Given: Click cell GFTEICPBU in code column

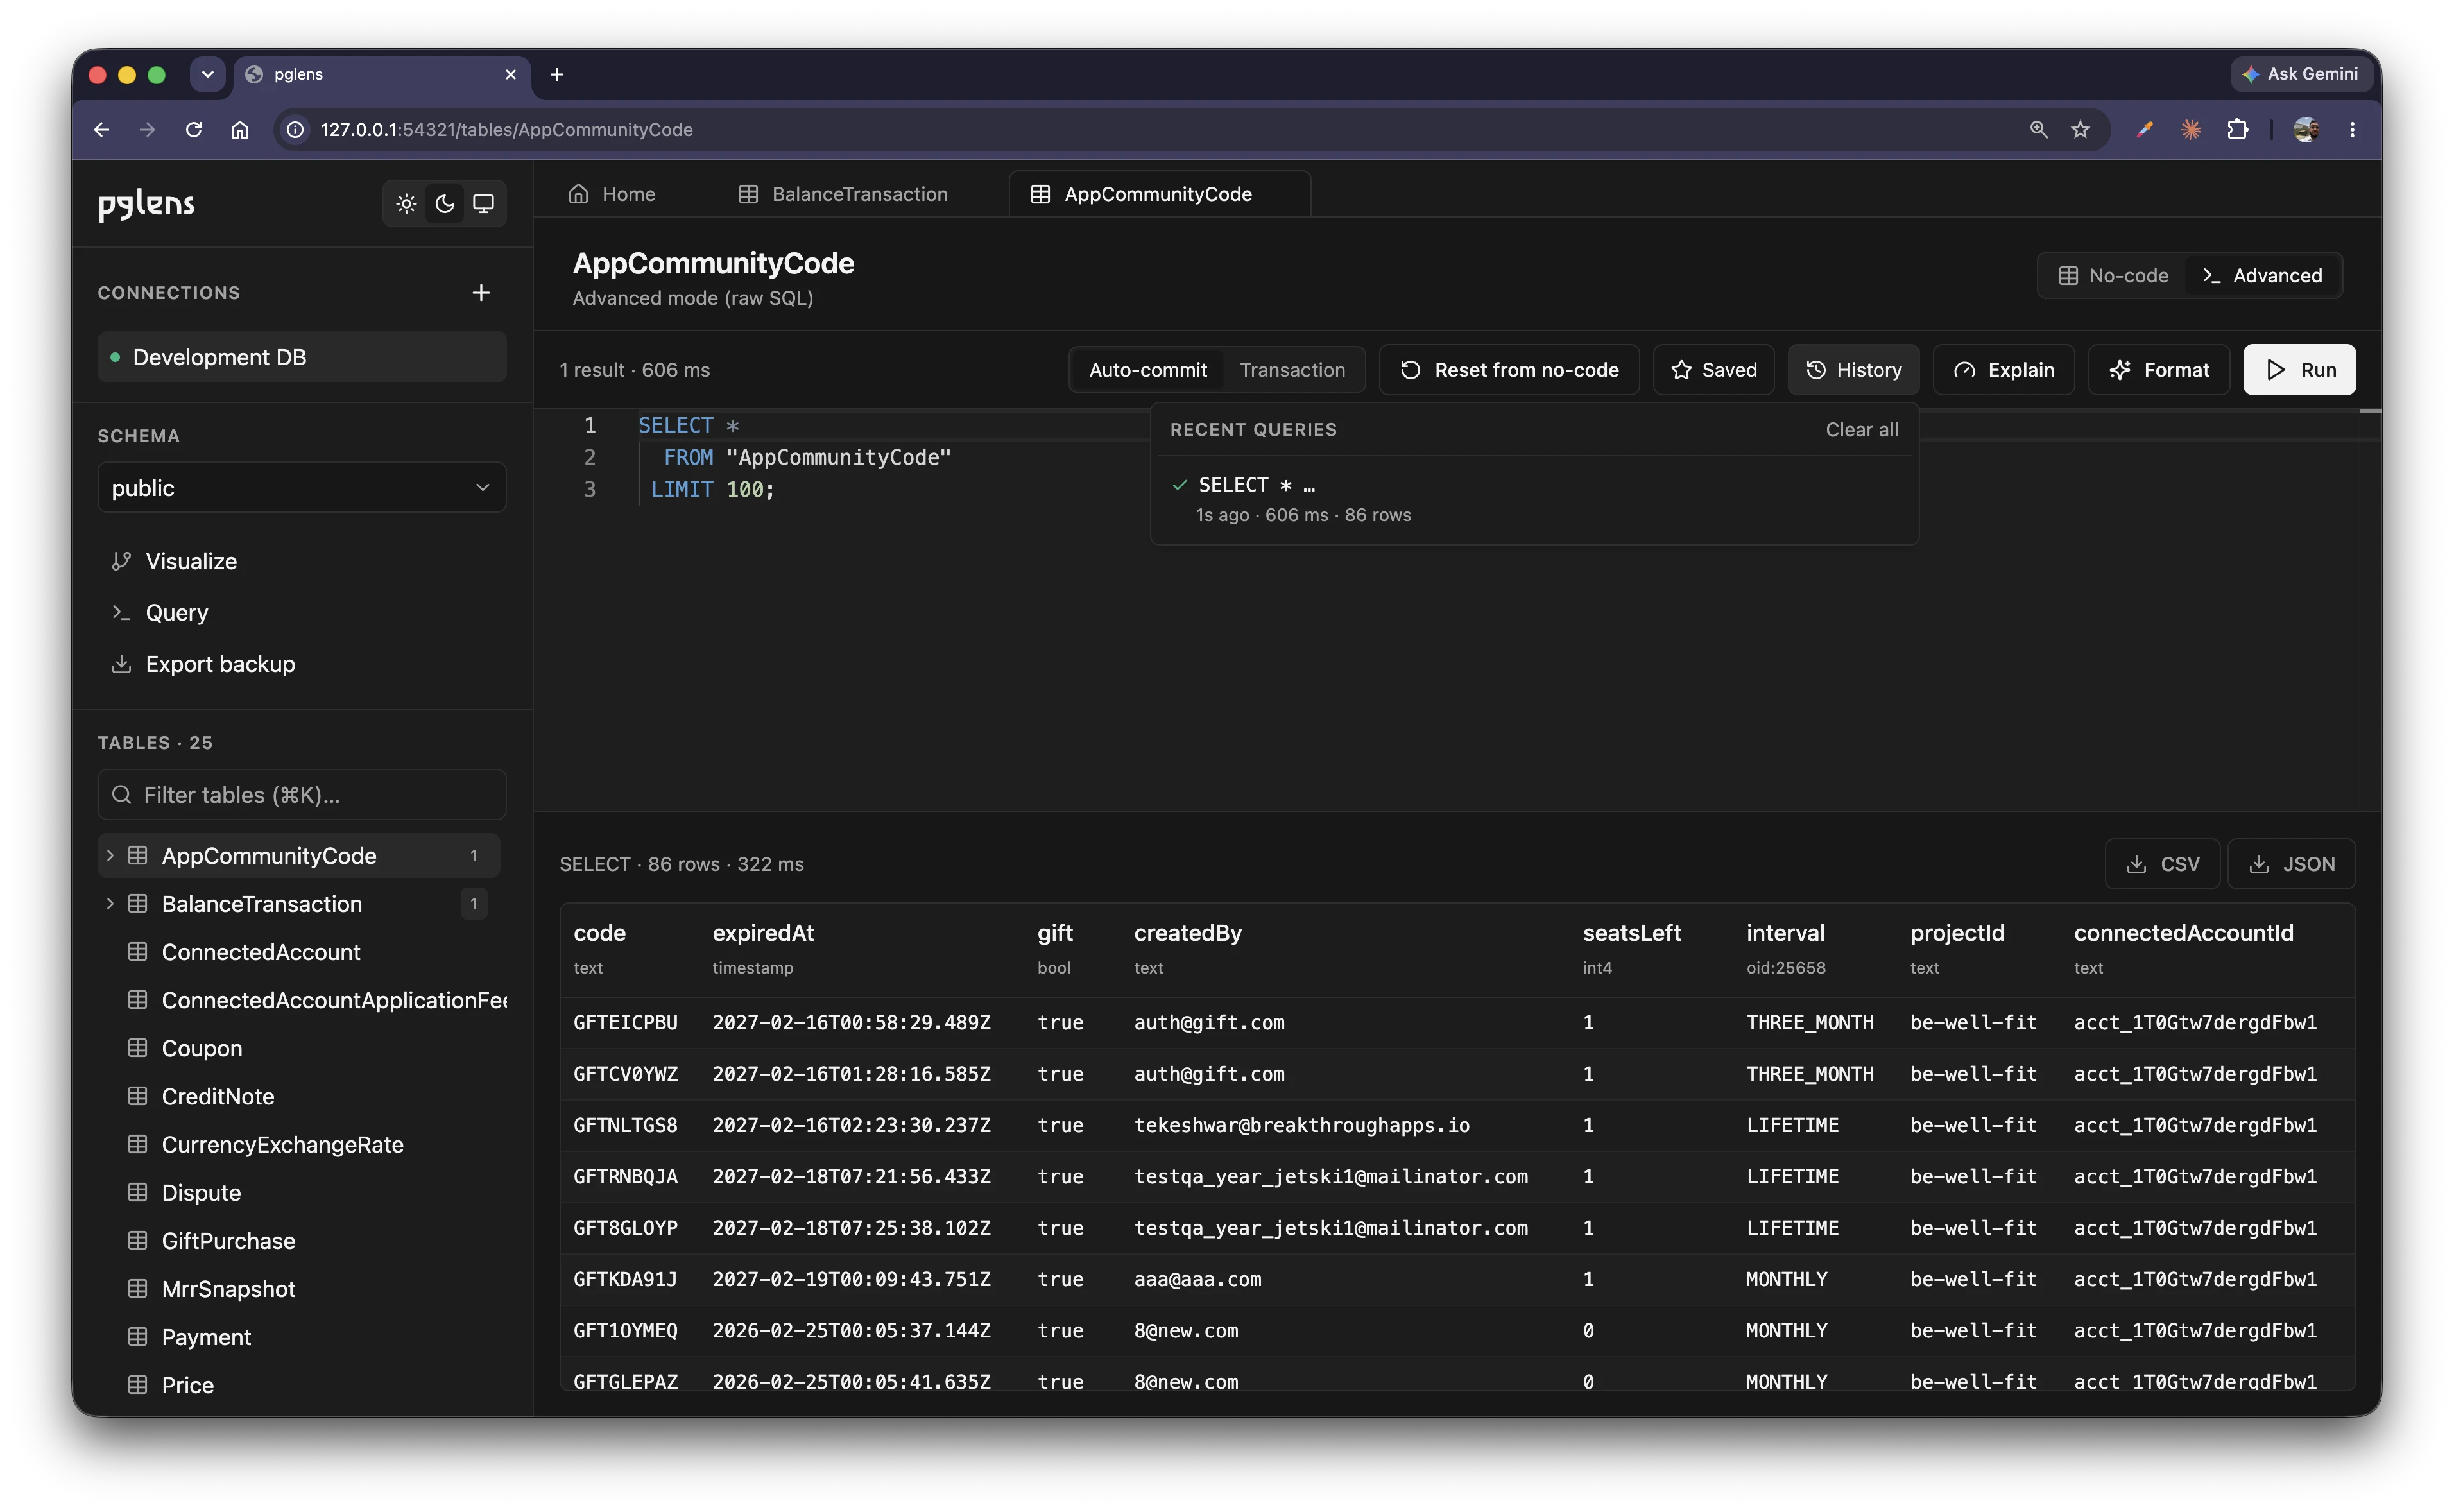Looking at the screenshot, I should pyautogui.click(x=625, y=1022).
